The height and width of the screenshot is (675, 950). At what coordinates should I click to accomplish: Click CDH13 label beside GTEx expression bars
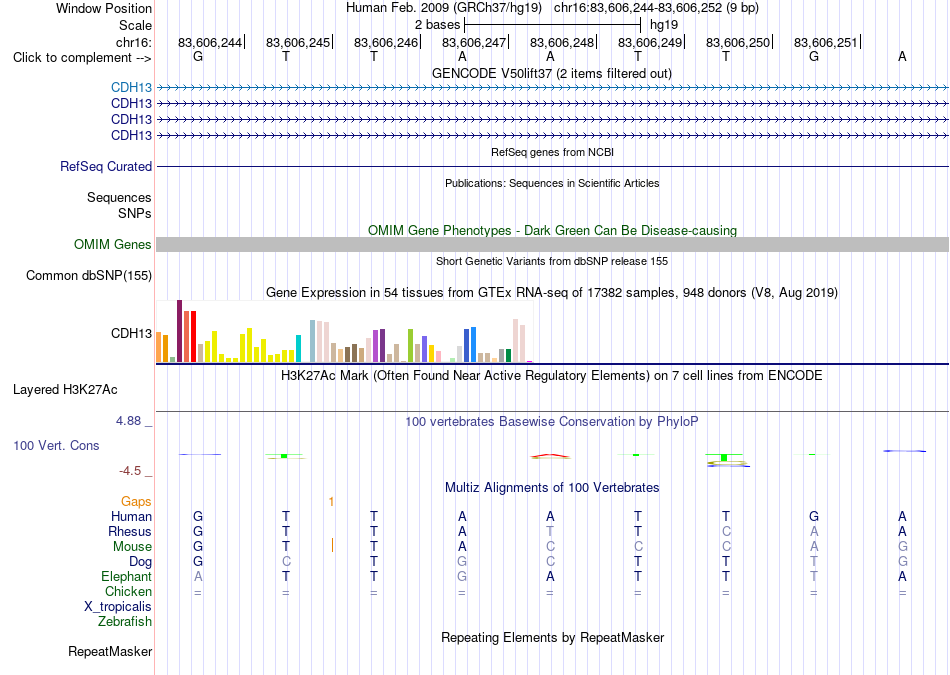tap(131, 333)
